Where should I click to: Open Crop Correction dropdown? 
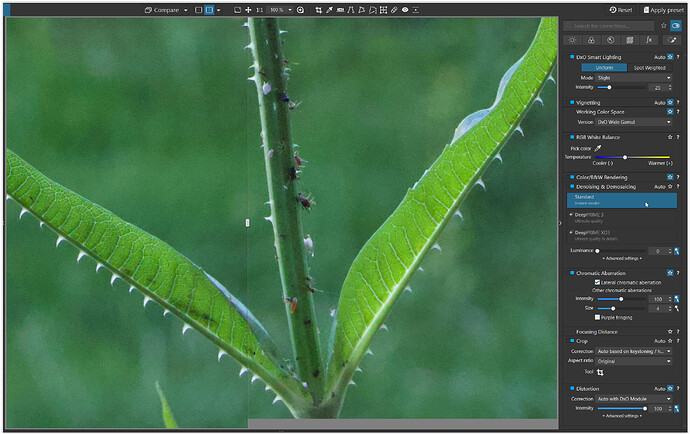(634, 352)
